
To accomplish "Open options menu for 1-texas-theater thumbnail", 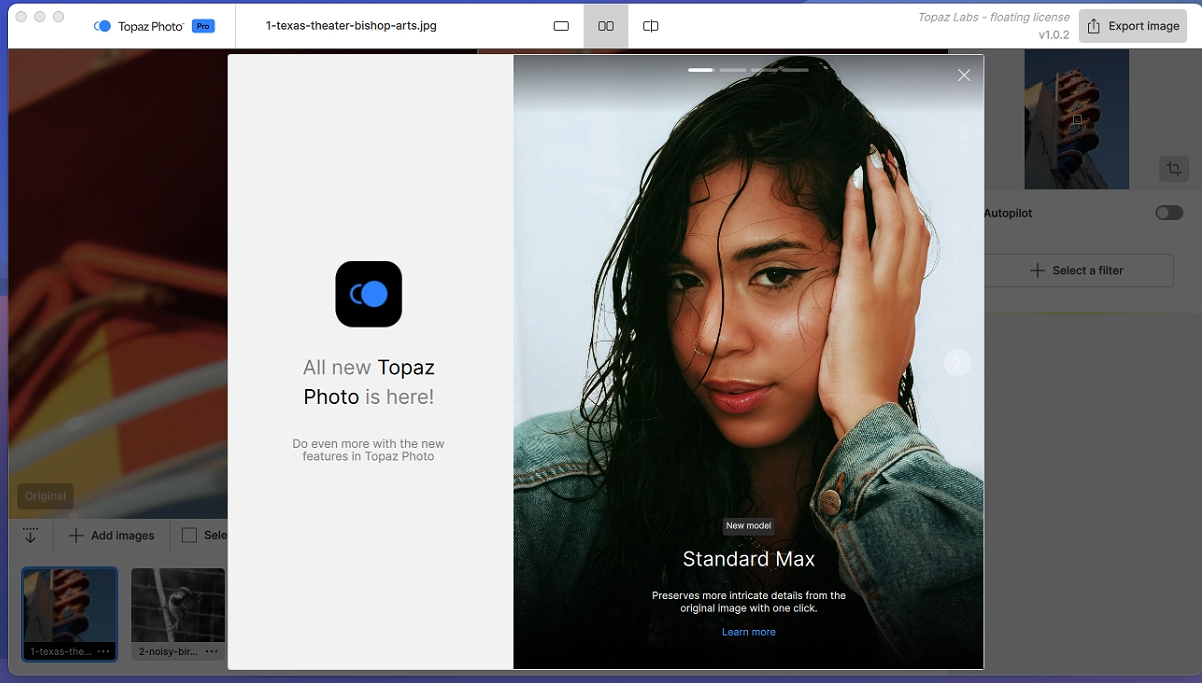I will [x=104, y=651].
